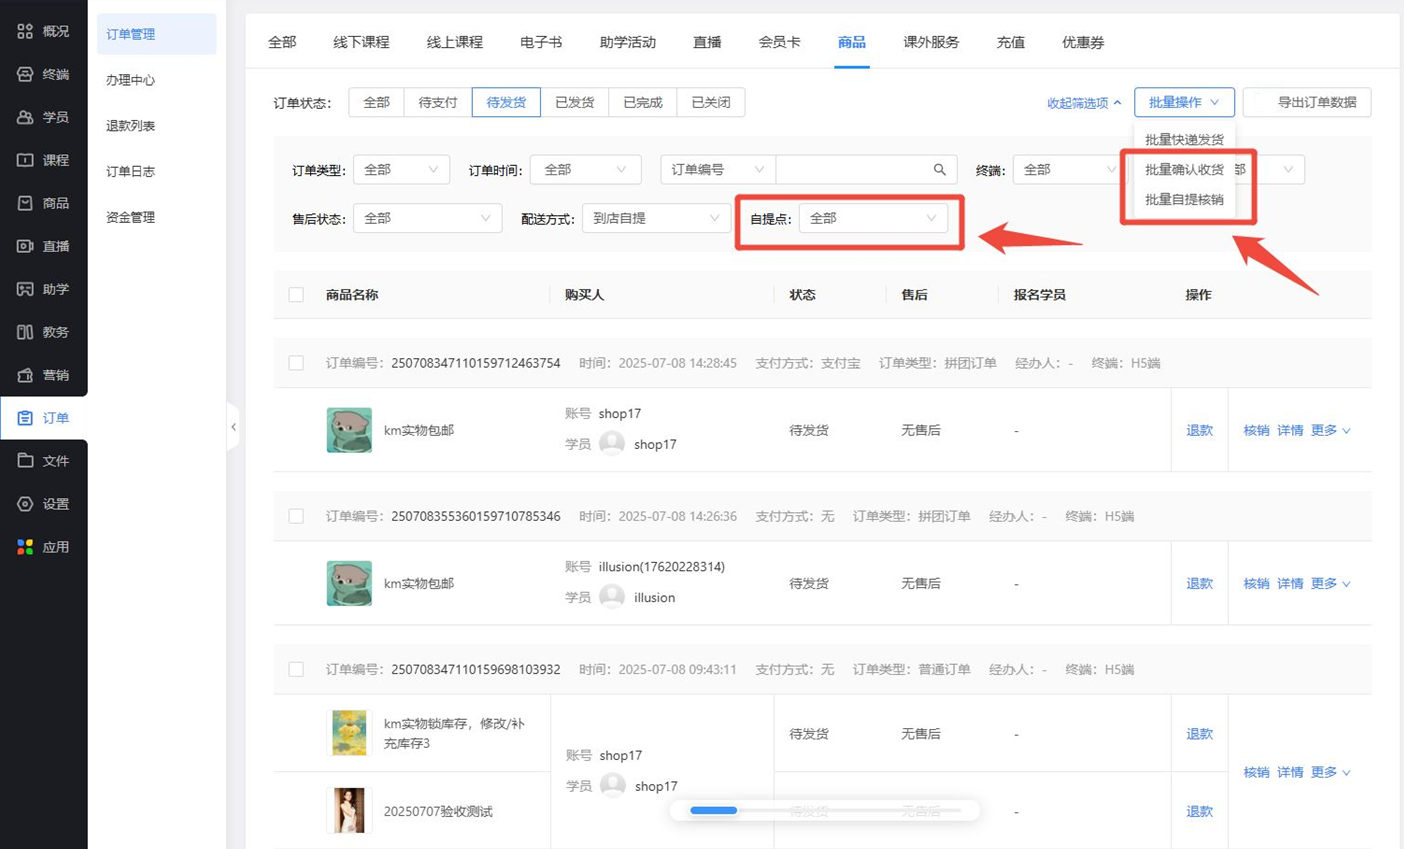The image size is (1404, 849).
Task: Select checkbox for order ending 10785346
Action: [296, 516]
